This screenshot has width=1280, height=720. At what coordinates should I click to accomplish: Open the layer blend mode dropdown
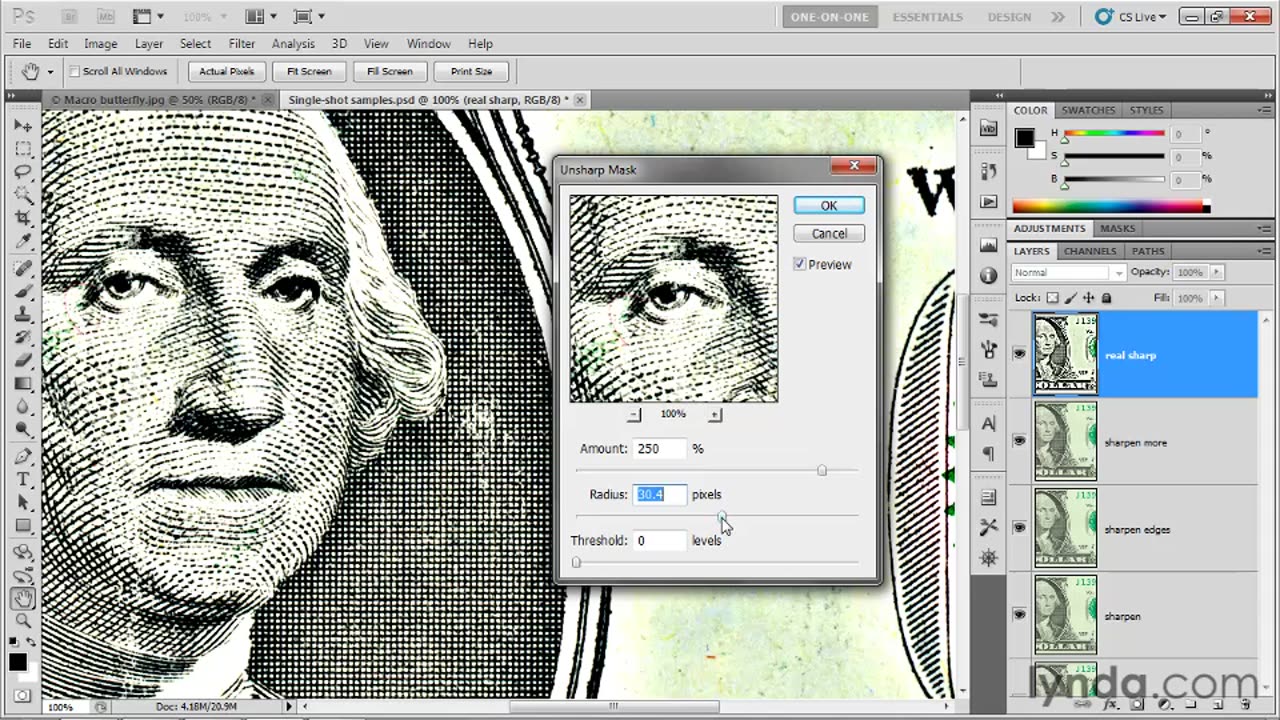click(1069, 272)
